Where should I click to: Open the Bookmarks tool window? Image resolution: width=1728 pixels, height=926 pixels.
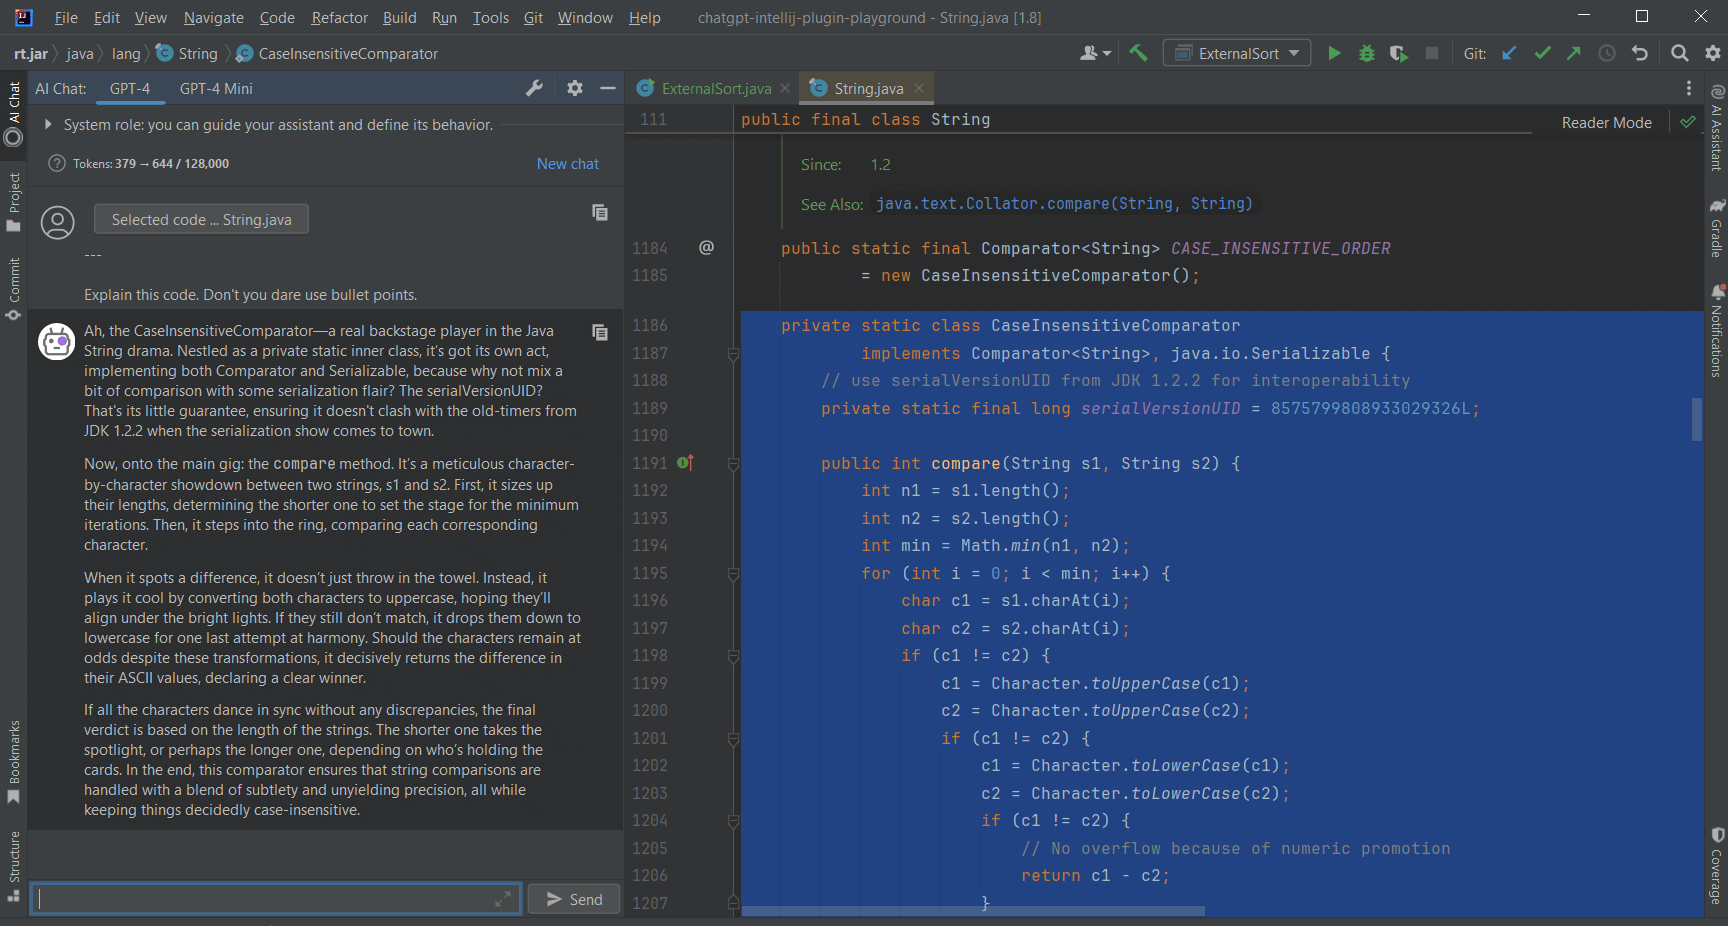(14, 762)
